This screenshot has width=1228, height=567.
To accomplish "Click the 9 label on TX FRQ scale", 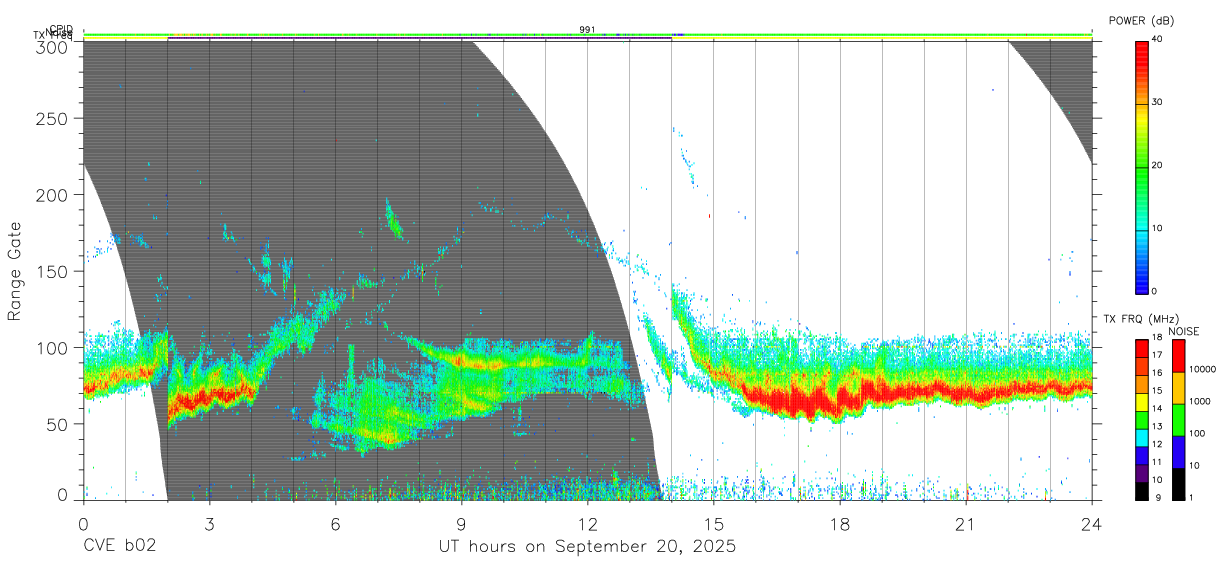I will [1159, 498].
